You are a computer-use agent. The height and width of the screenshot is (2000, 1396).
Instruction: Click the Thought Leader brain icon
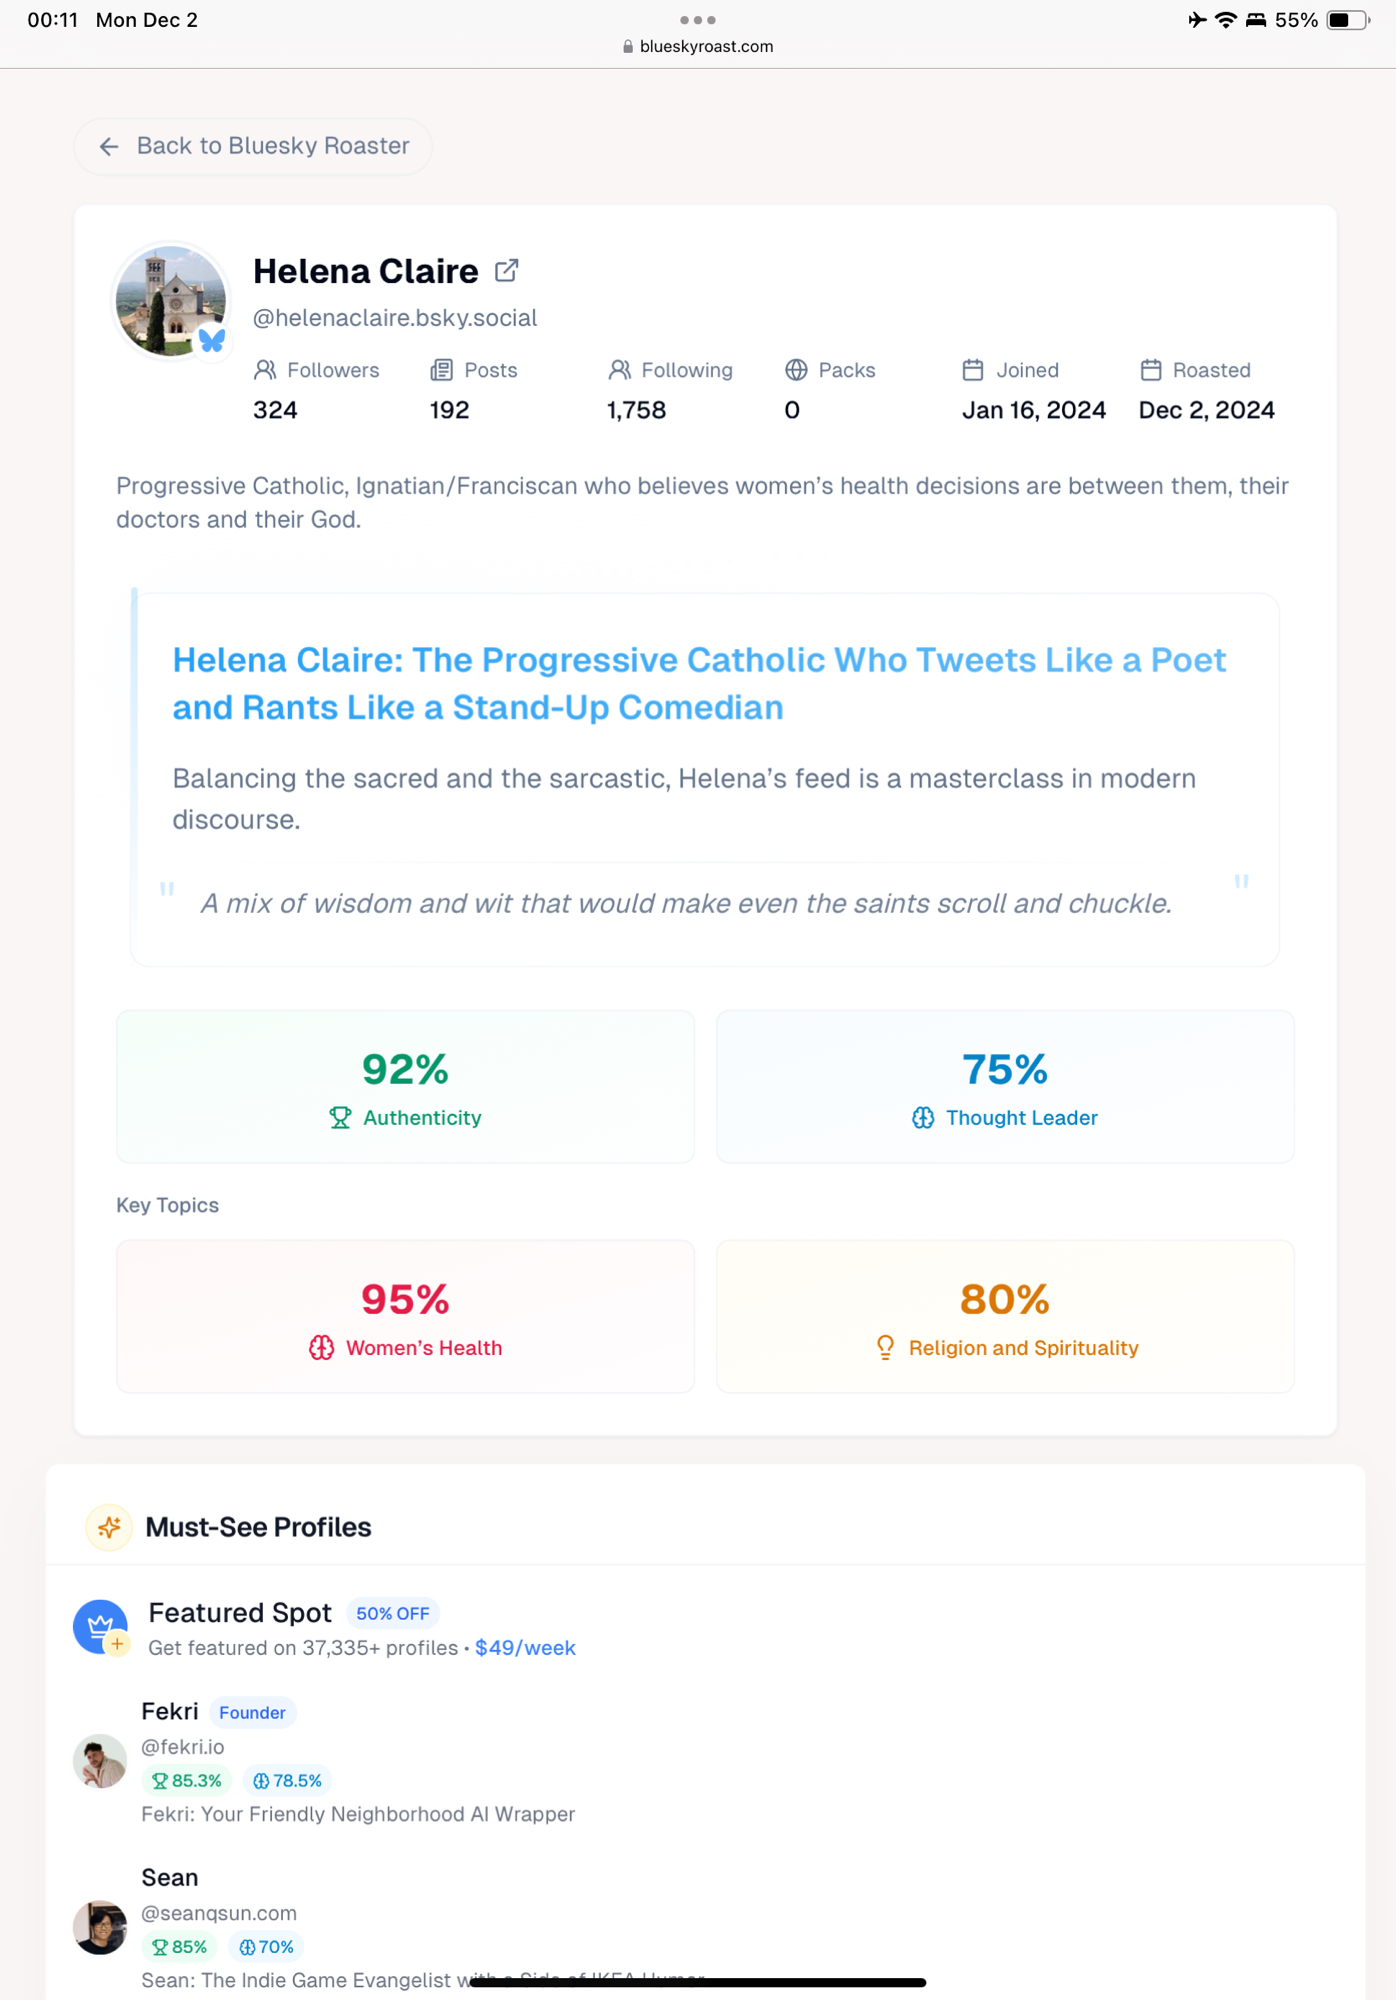point(923,1118)
